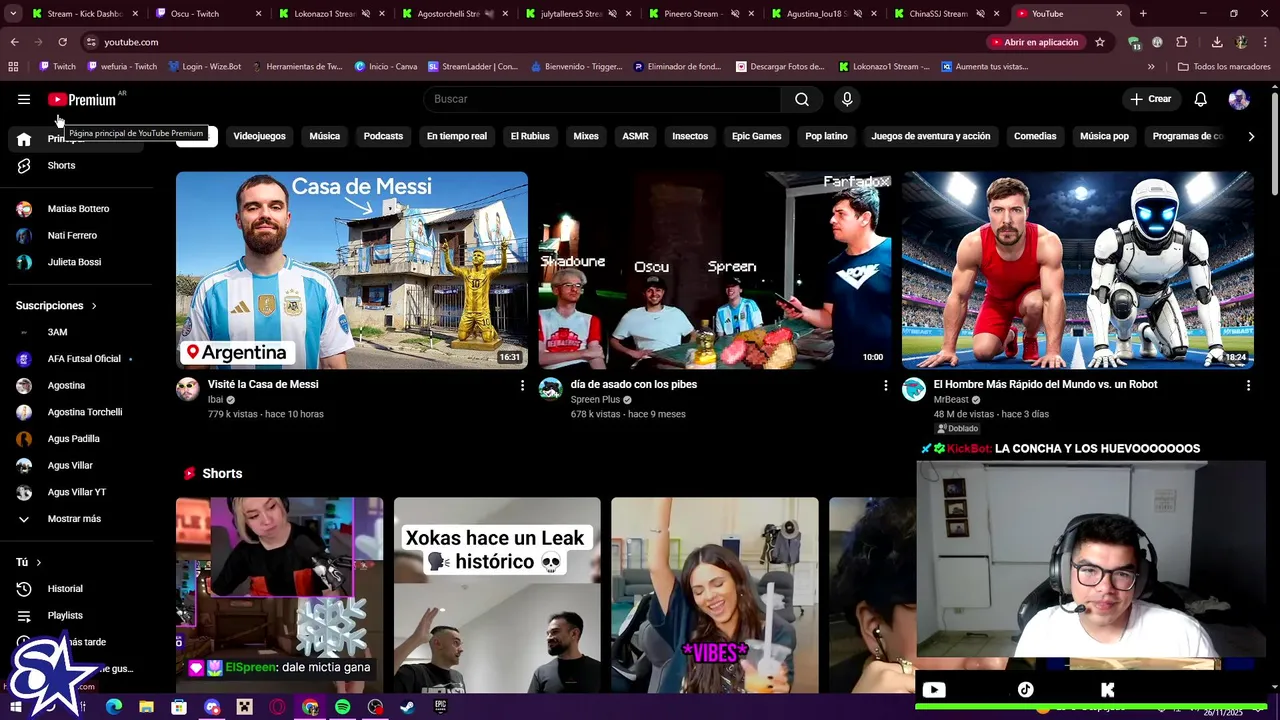Open Microsoft Edge from the taskbar

click(114, 707)
